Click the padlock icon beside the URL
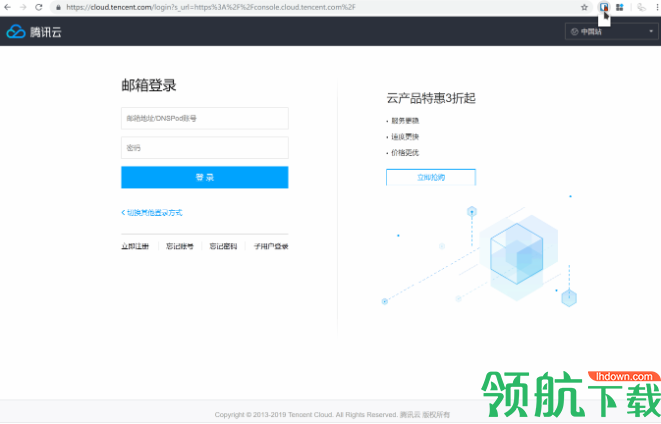Image resolution: width=661 pixels, height=424 pixels. point(58,7)
